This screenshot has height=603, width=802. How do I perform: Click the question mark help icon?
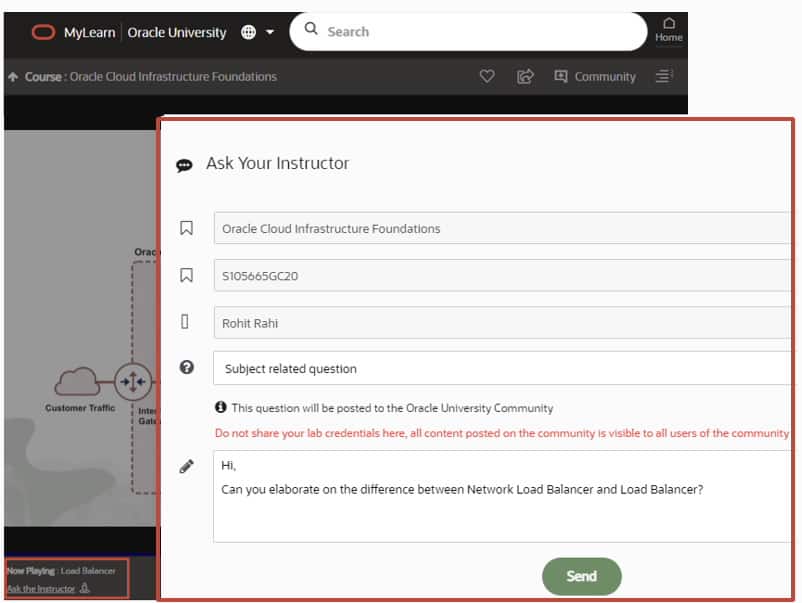[x=185, y=368]
